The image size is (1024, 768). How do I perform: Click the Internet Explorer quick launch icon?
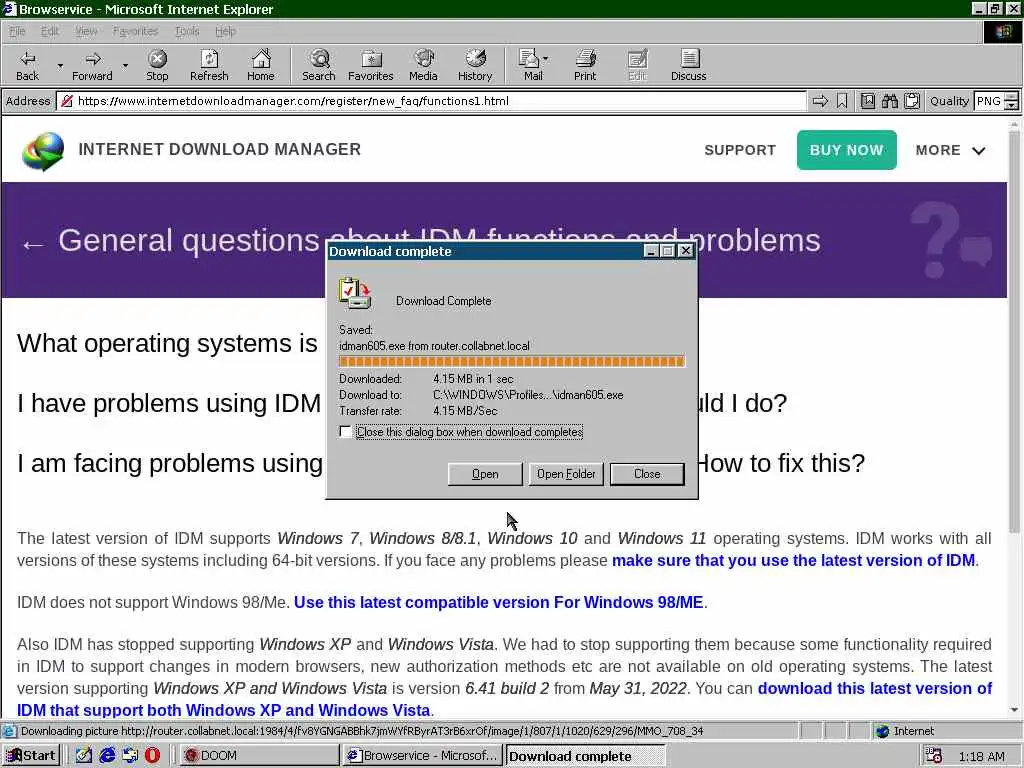(x=107, y=756)
